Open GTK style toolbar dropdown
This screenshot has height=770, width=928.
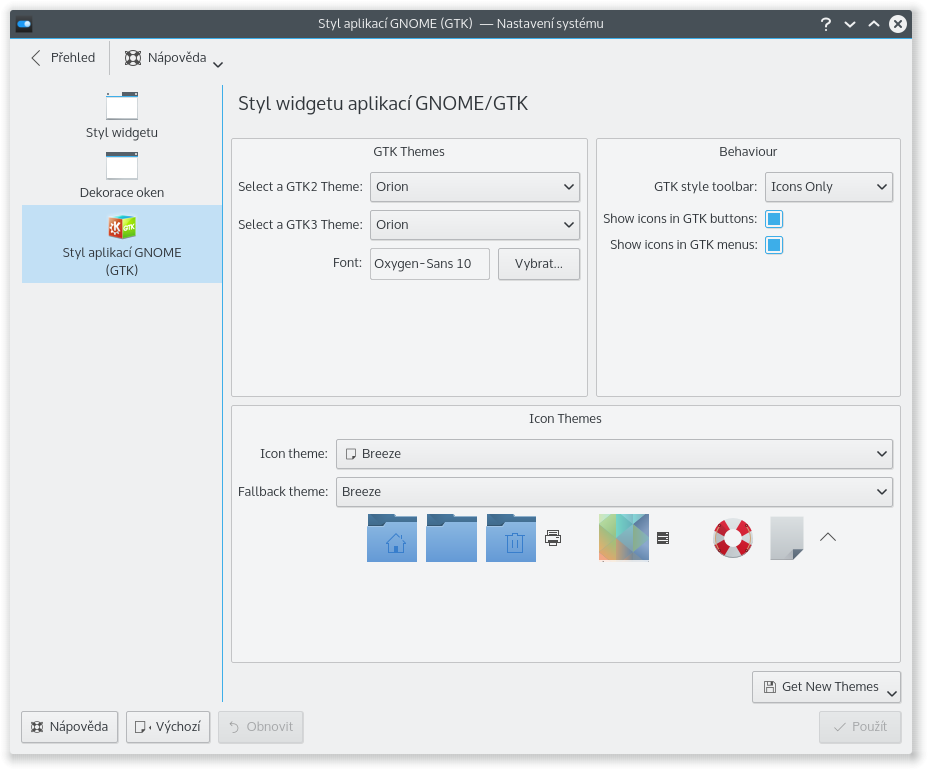coord(829,187)
